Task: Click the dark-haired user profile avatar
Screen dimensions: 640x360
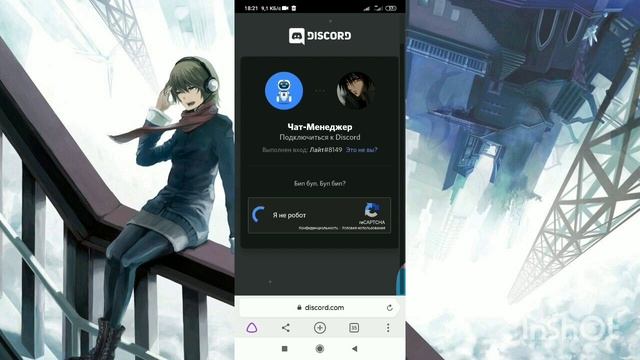Action: click(x=356, y=91)
